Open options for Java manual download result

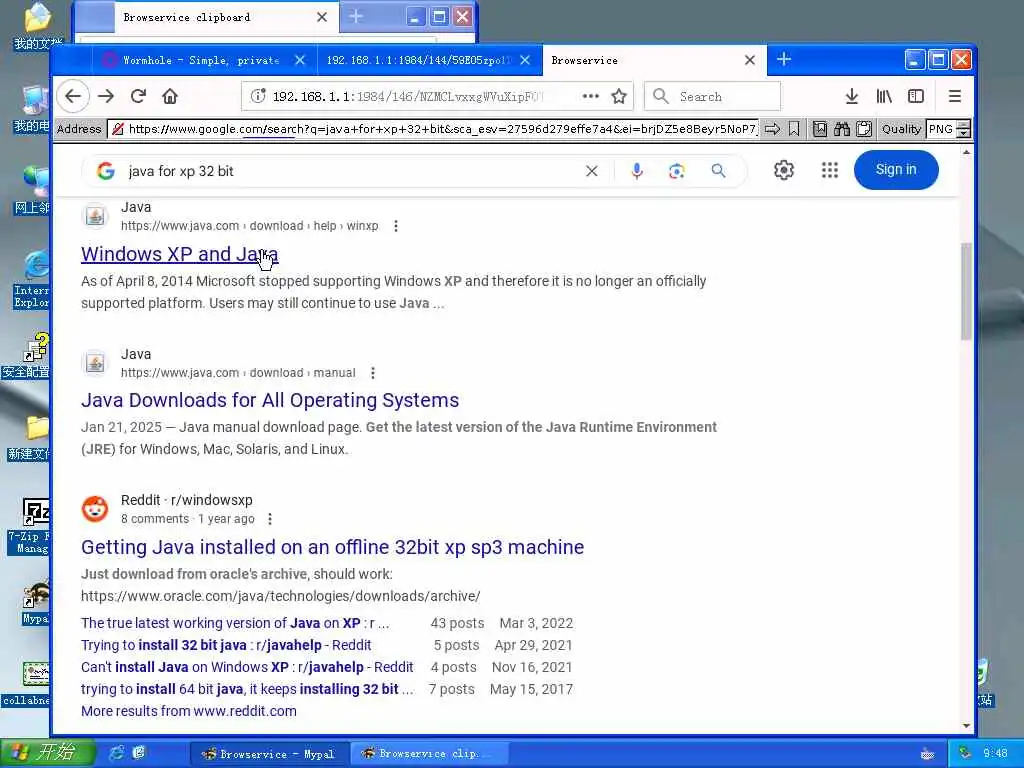pos(373,373)
